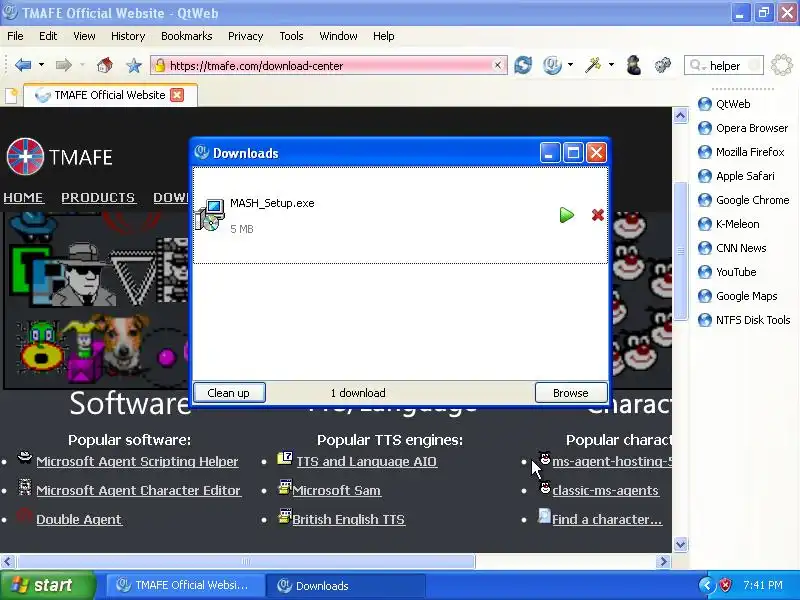The height and width of the screenshot is (600, 800).
Task: Open a new tab with page icon
Action: 11,95
